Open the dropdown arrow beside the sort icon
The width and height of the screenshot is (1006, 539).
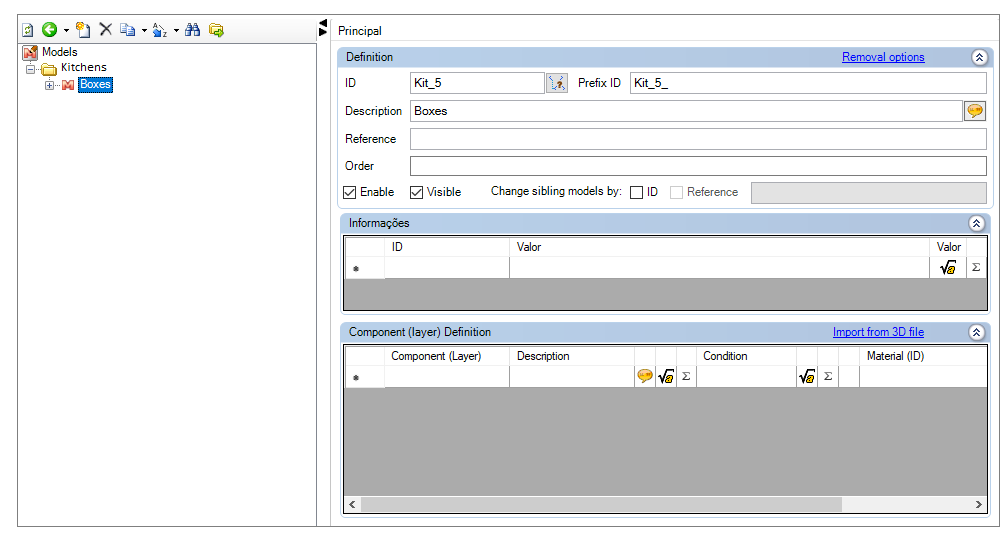click(176, 30)
